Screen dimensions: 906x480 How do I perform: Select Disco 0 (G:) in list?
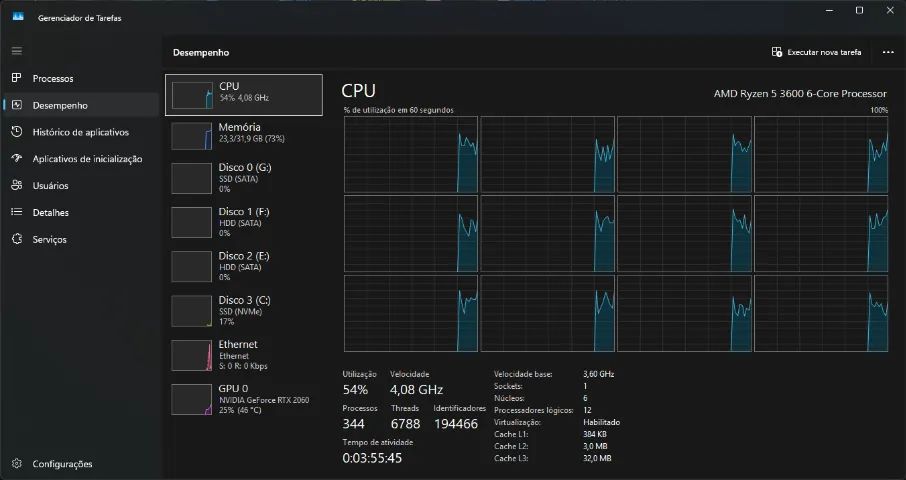(x=244, y=178)
